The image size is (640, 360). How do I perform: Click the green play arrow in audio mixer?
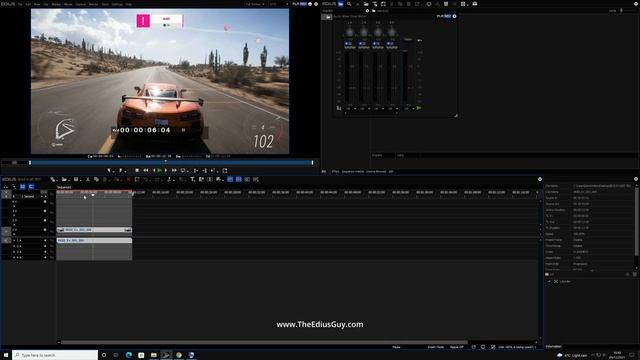[x=419, y=108]
